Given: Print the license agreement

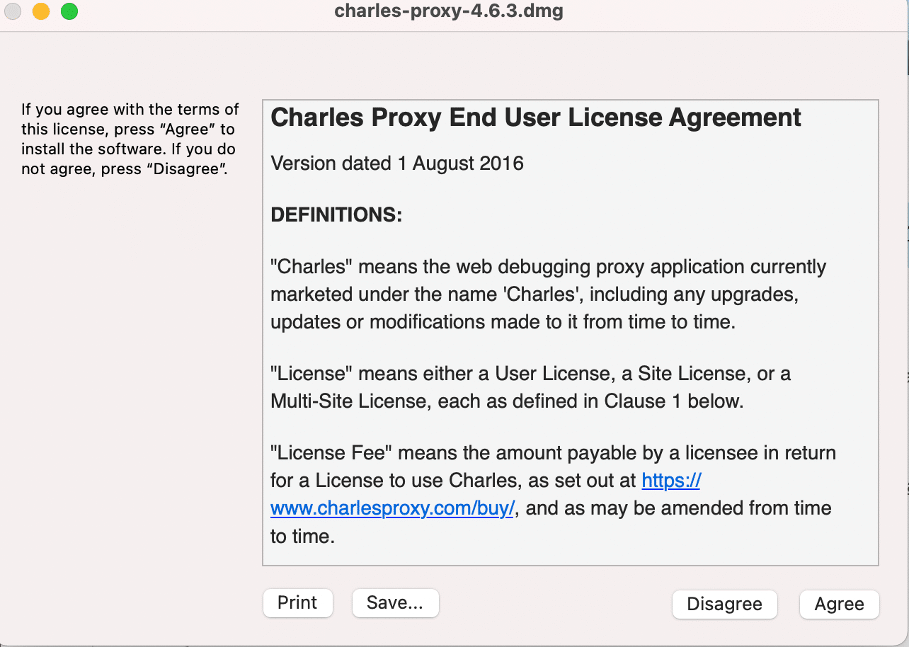Looking at the screenshot, I should pos(297,602).
